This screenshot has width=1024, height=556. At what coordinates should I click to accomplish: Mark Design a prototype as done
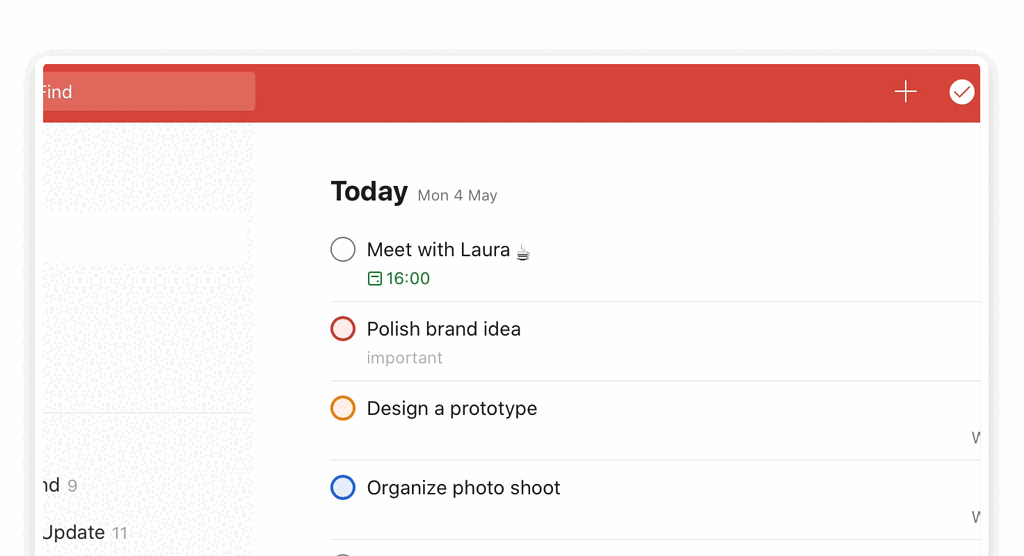343,408
